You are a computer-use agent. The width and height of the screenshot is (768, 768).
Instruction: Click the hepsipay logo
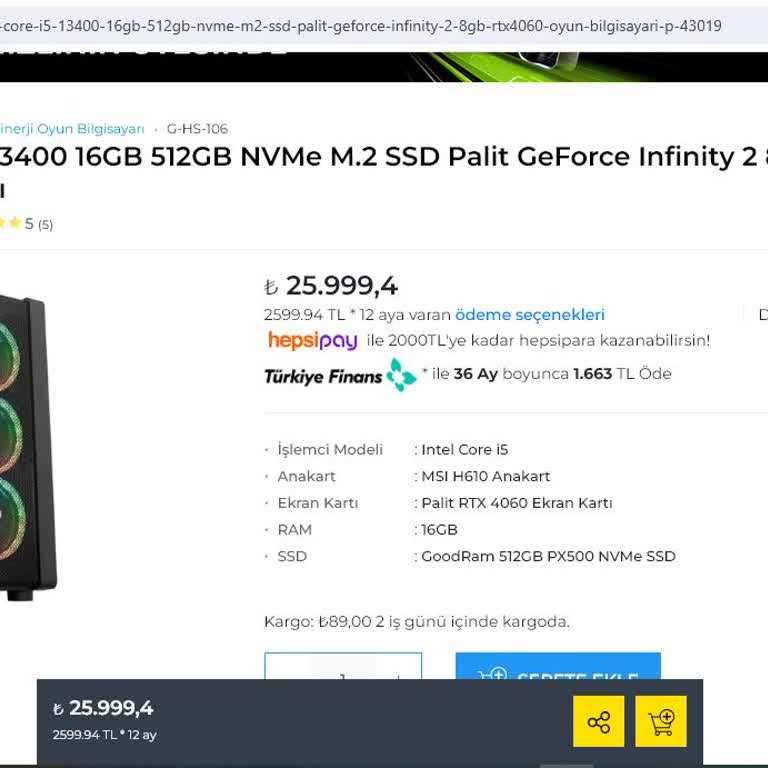(x=312, y=341)
